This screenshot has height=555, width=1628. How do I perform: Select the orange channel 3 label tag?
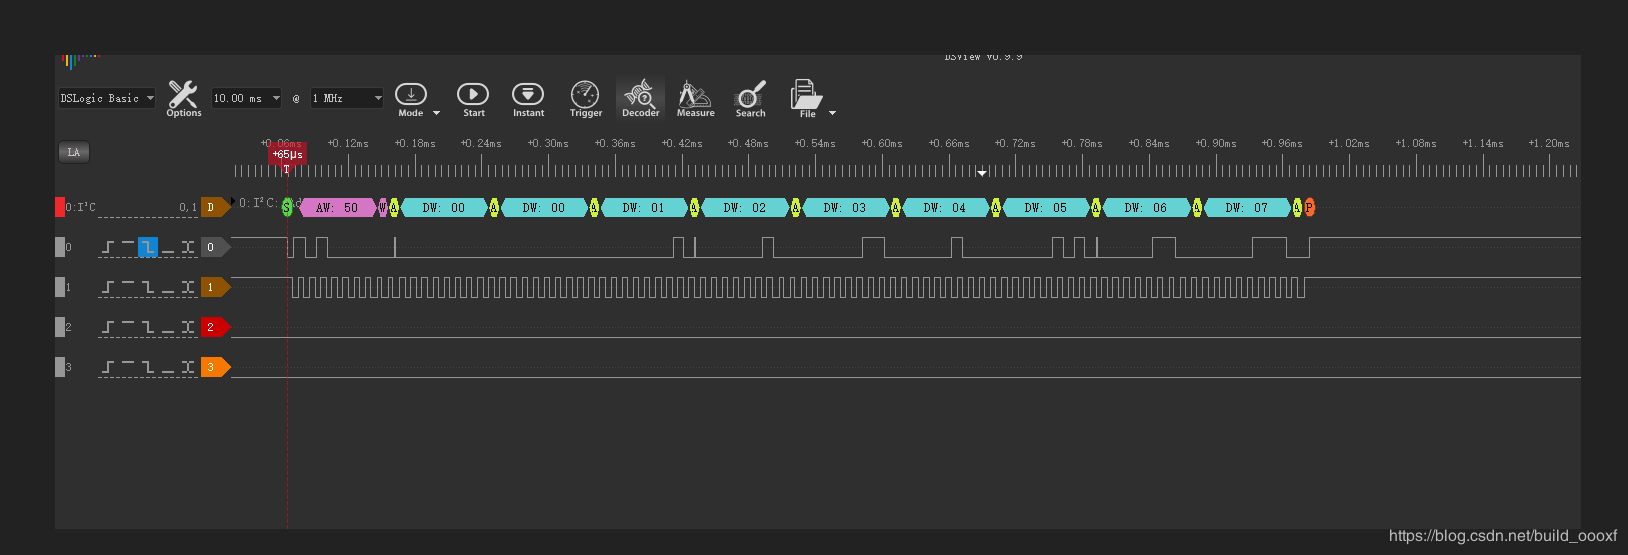[215, 367]
